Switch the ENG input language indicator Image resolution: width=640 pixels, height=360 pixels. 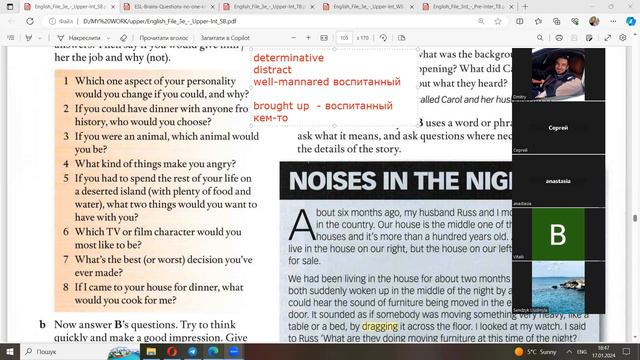(x=582, y=351)
